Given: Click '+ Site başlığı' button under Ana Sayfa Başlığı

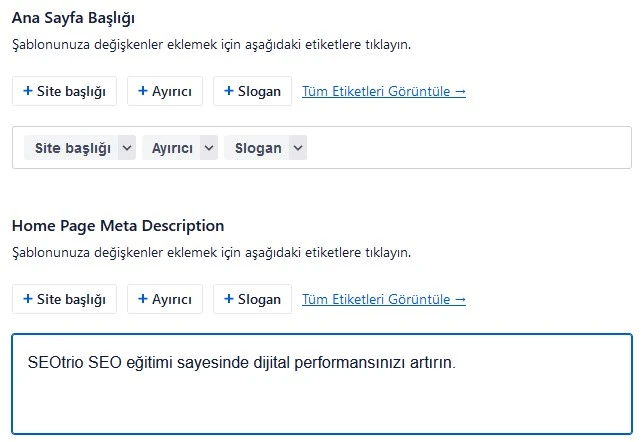Looking at the screenshot, I should pos(64,91).
